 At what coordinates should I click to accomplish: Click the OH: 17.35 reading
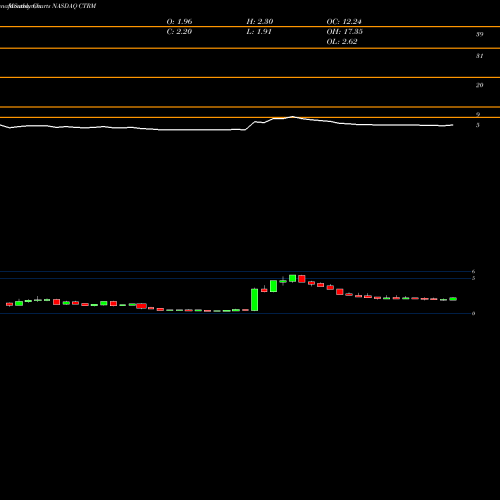tap(345, 32)
